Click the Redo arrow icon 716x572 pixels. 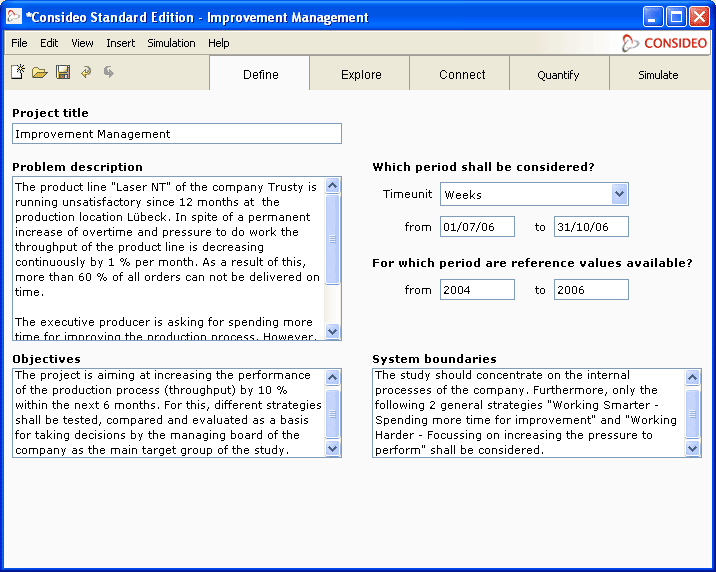pyautogui.click(x=108, y=72)
